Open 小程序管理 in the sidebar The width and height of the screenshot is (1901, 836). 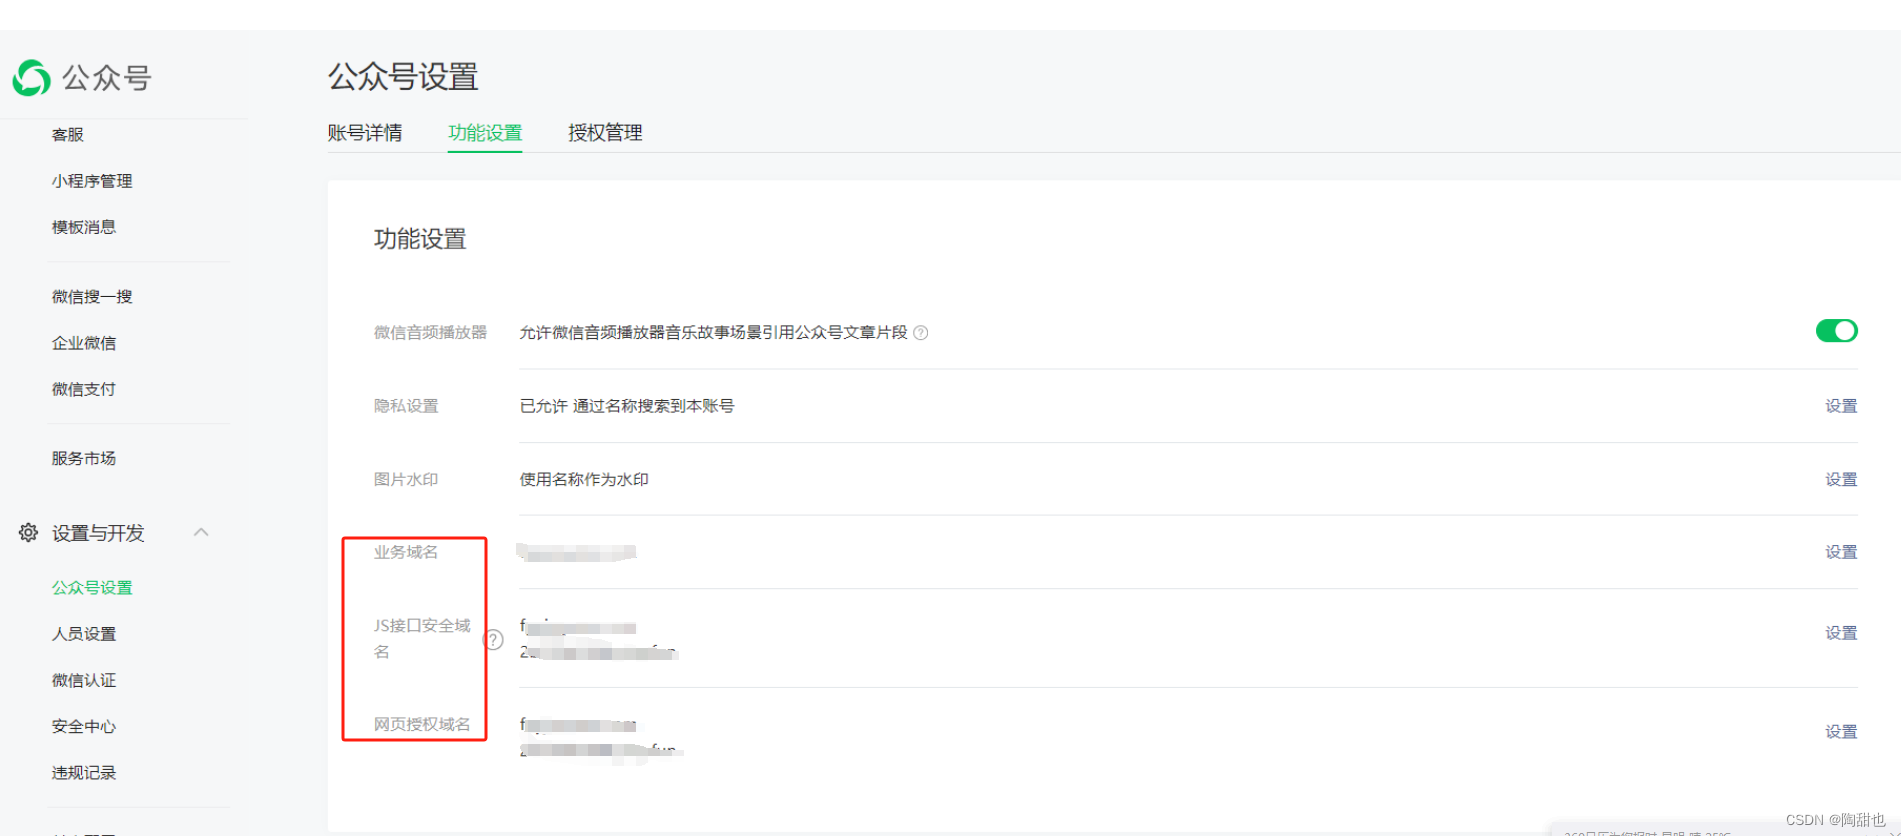(x=92, y=181)
